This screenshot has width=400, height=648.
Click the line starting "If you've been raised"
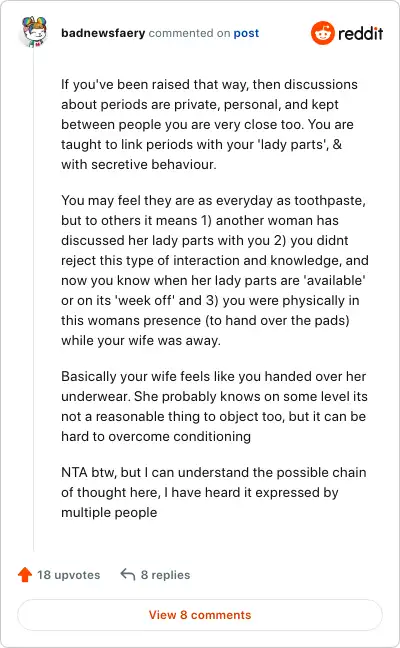tap(210, 84)
